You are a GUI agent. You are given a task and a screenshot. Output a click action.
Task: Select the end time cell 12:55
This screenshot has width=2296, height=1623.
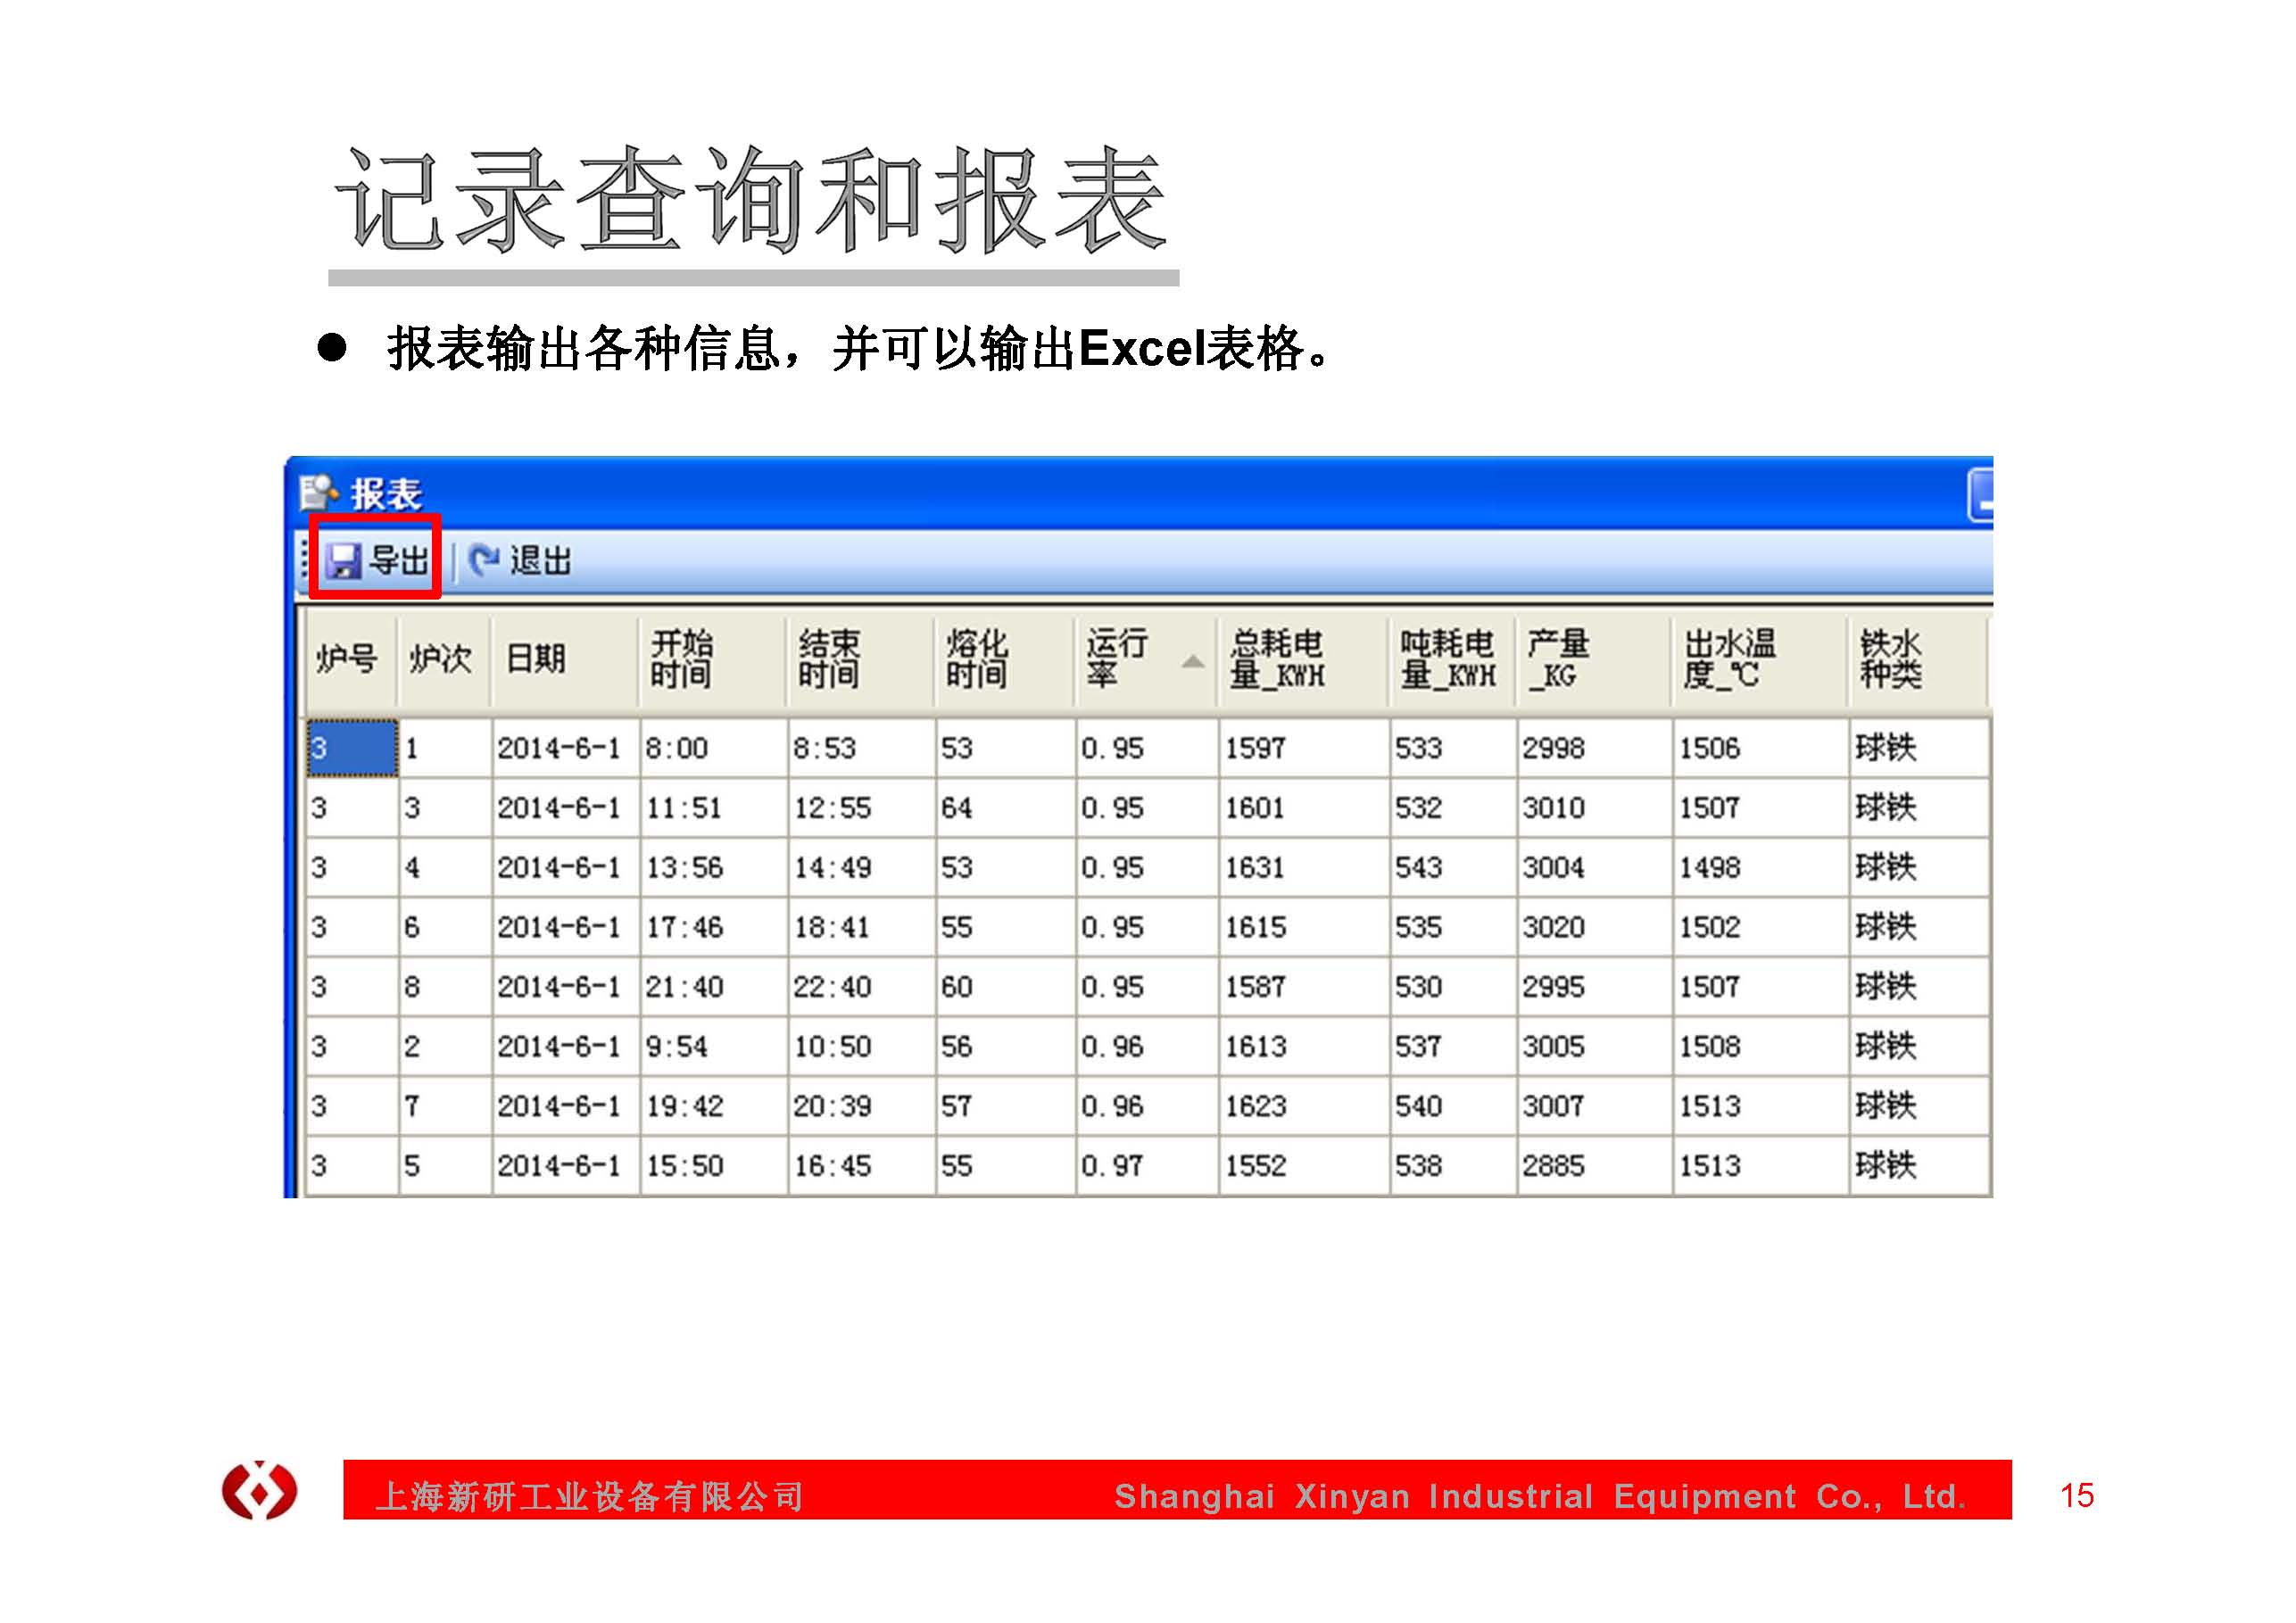pyautogui.click(x=862, y=808)
